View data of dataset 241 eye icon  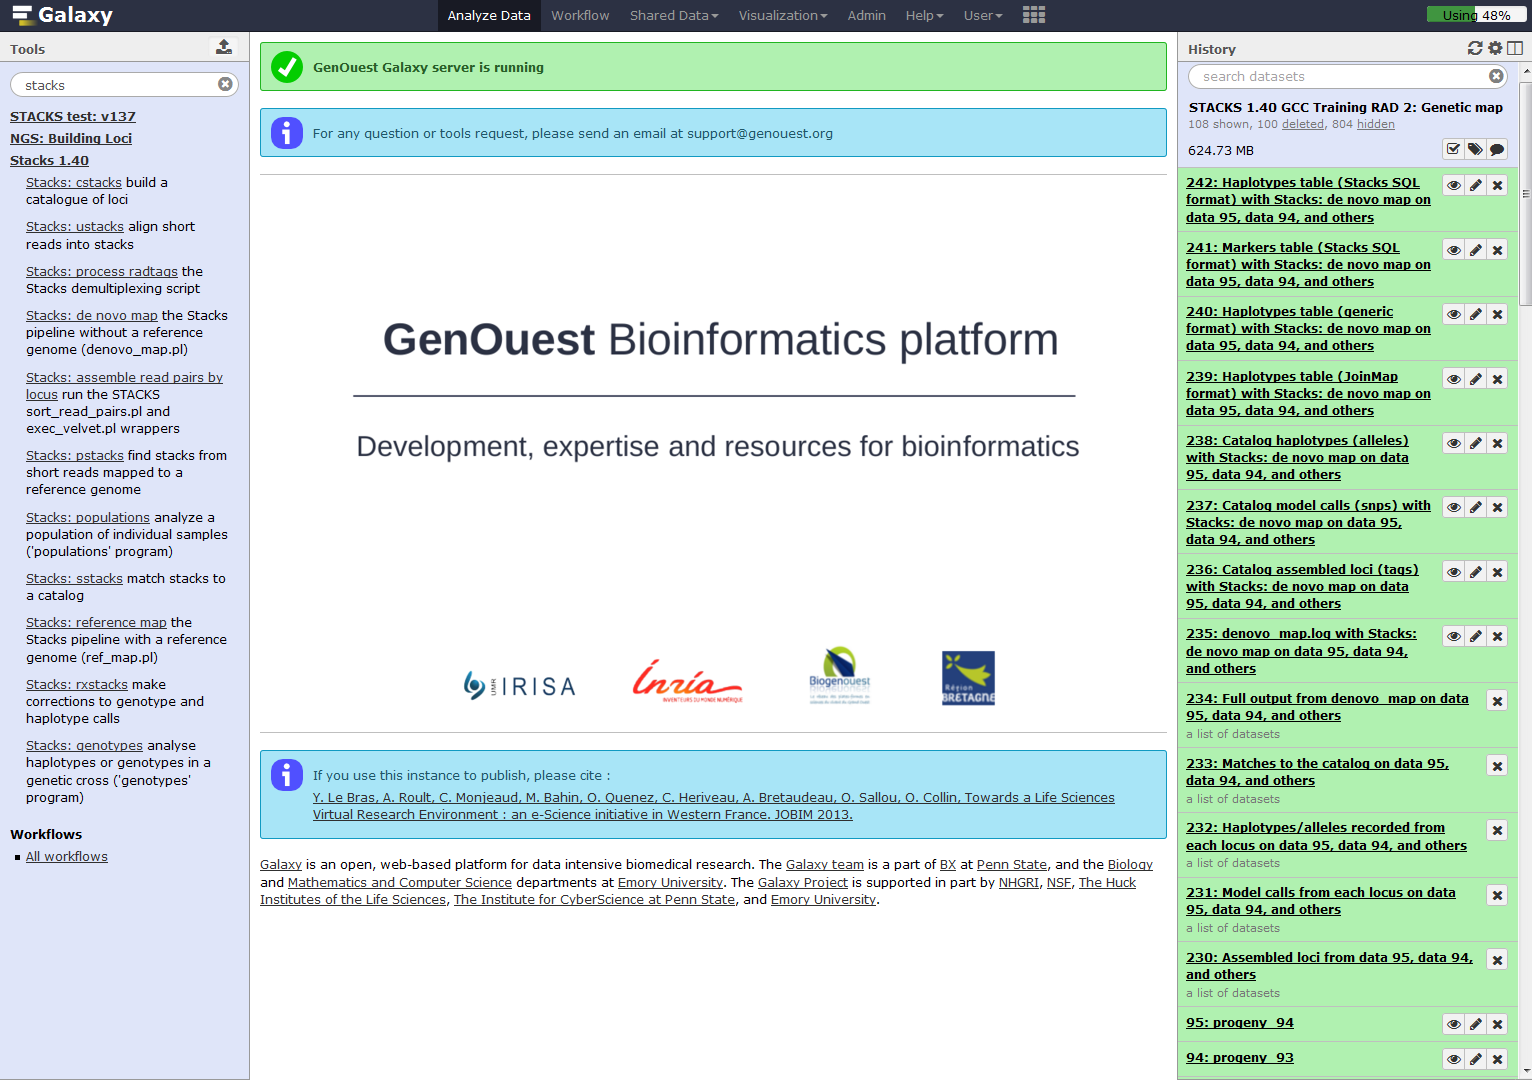coord(1454,250)
